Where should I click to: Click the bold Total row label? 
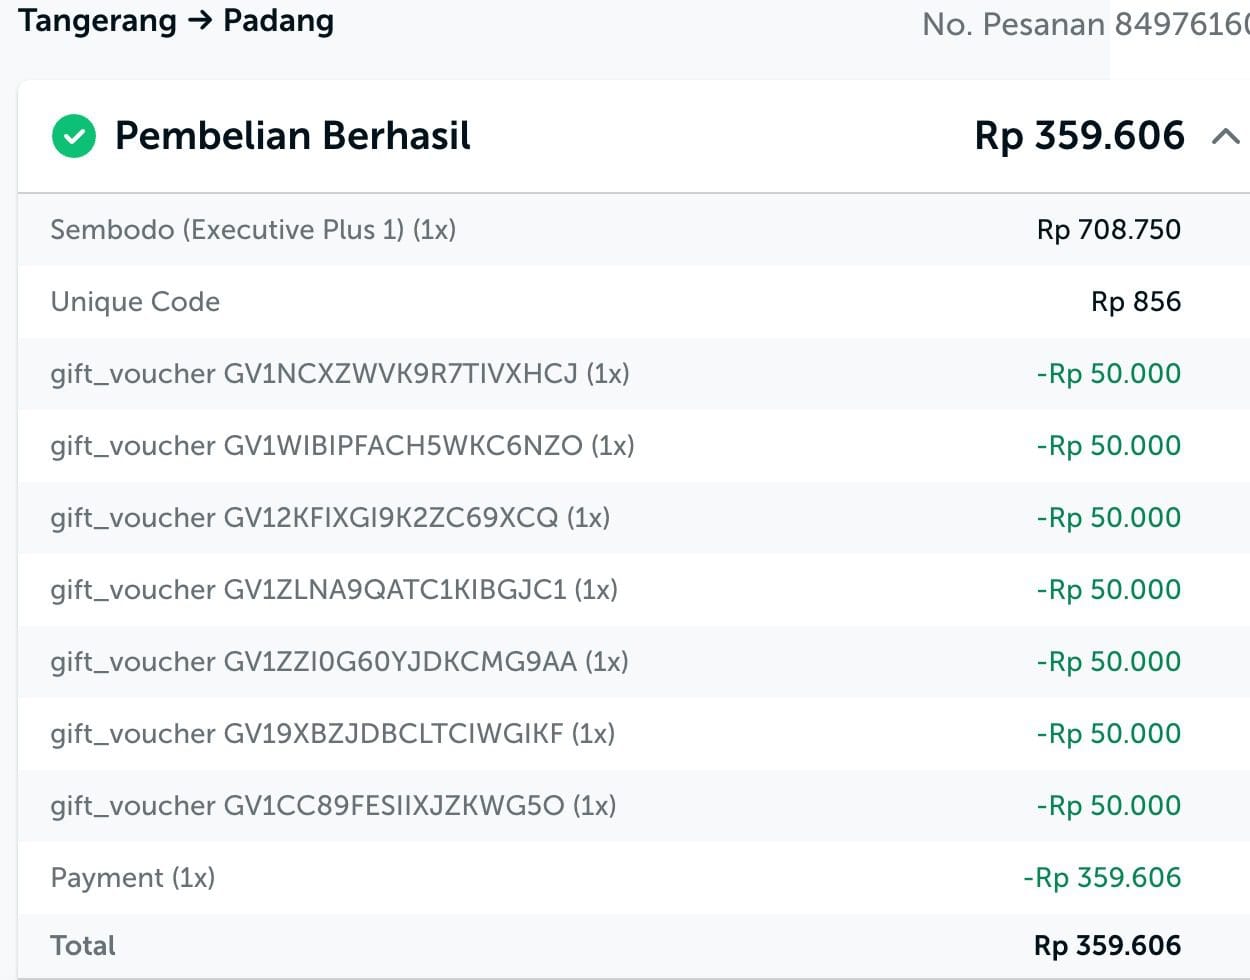point(83,946)
